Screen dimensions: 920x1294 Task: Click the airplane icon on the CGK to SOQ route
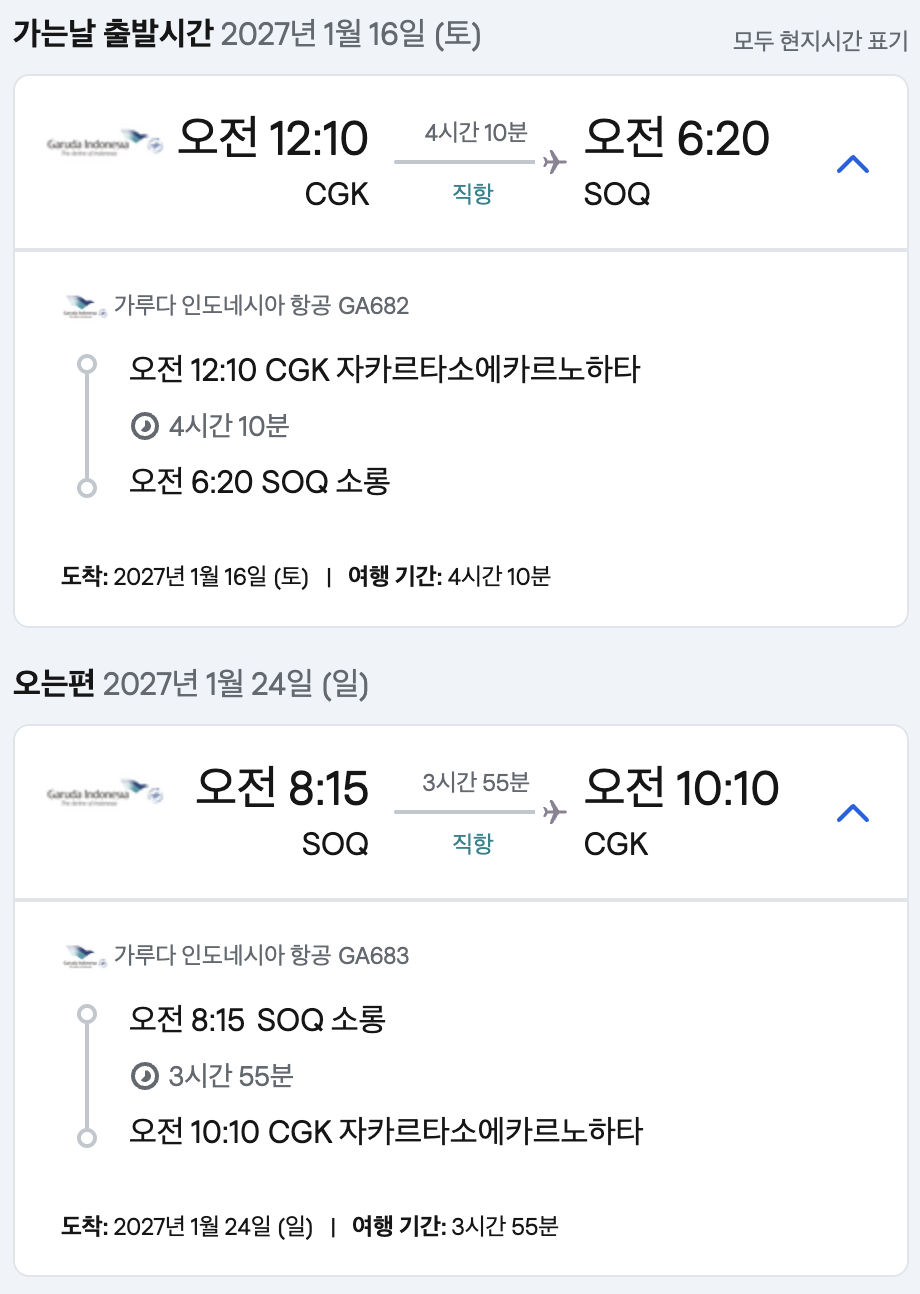tap(554, 162)
